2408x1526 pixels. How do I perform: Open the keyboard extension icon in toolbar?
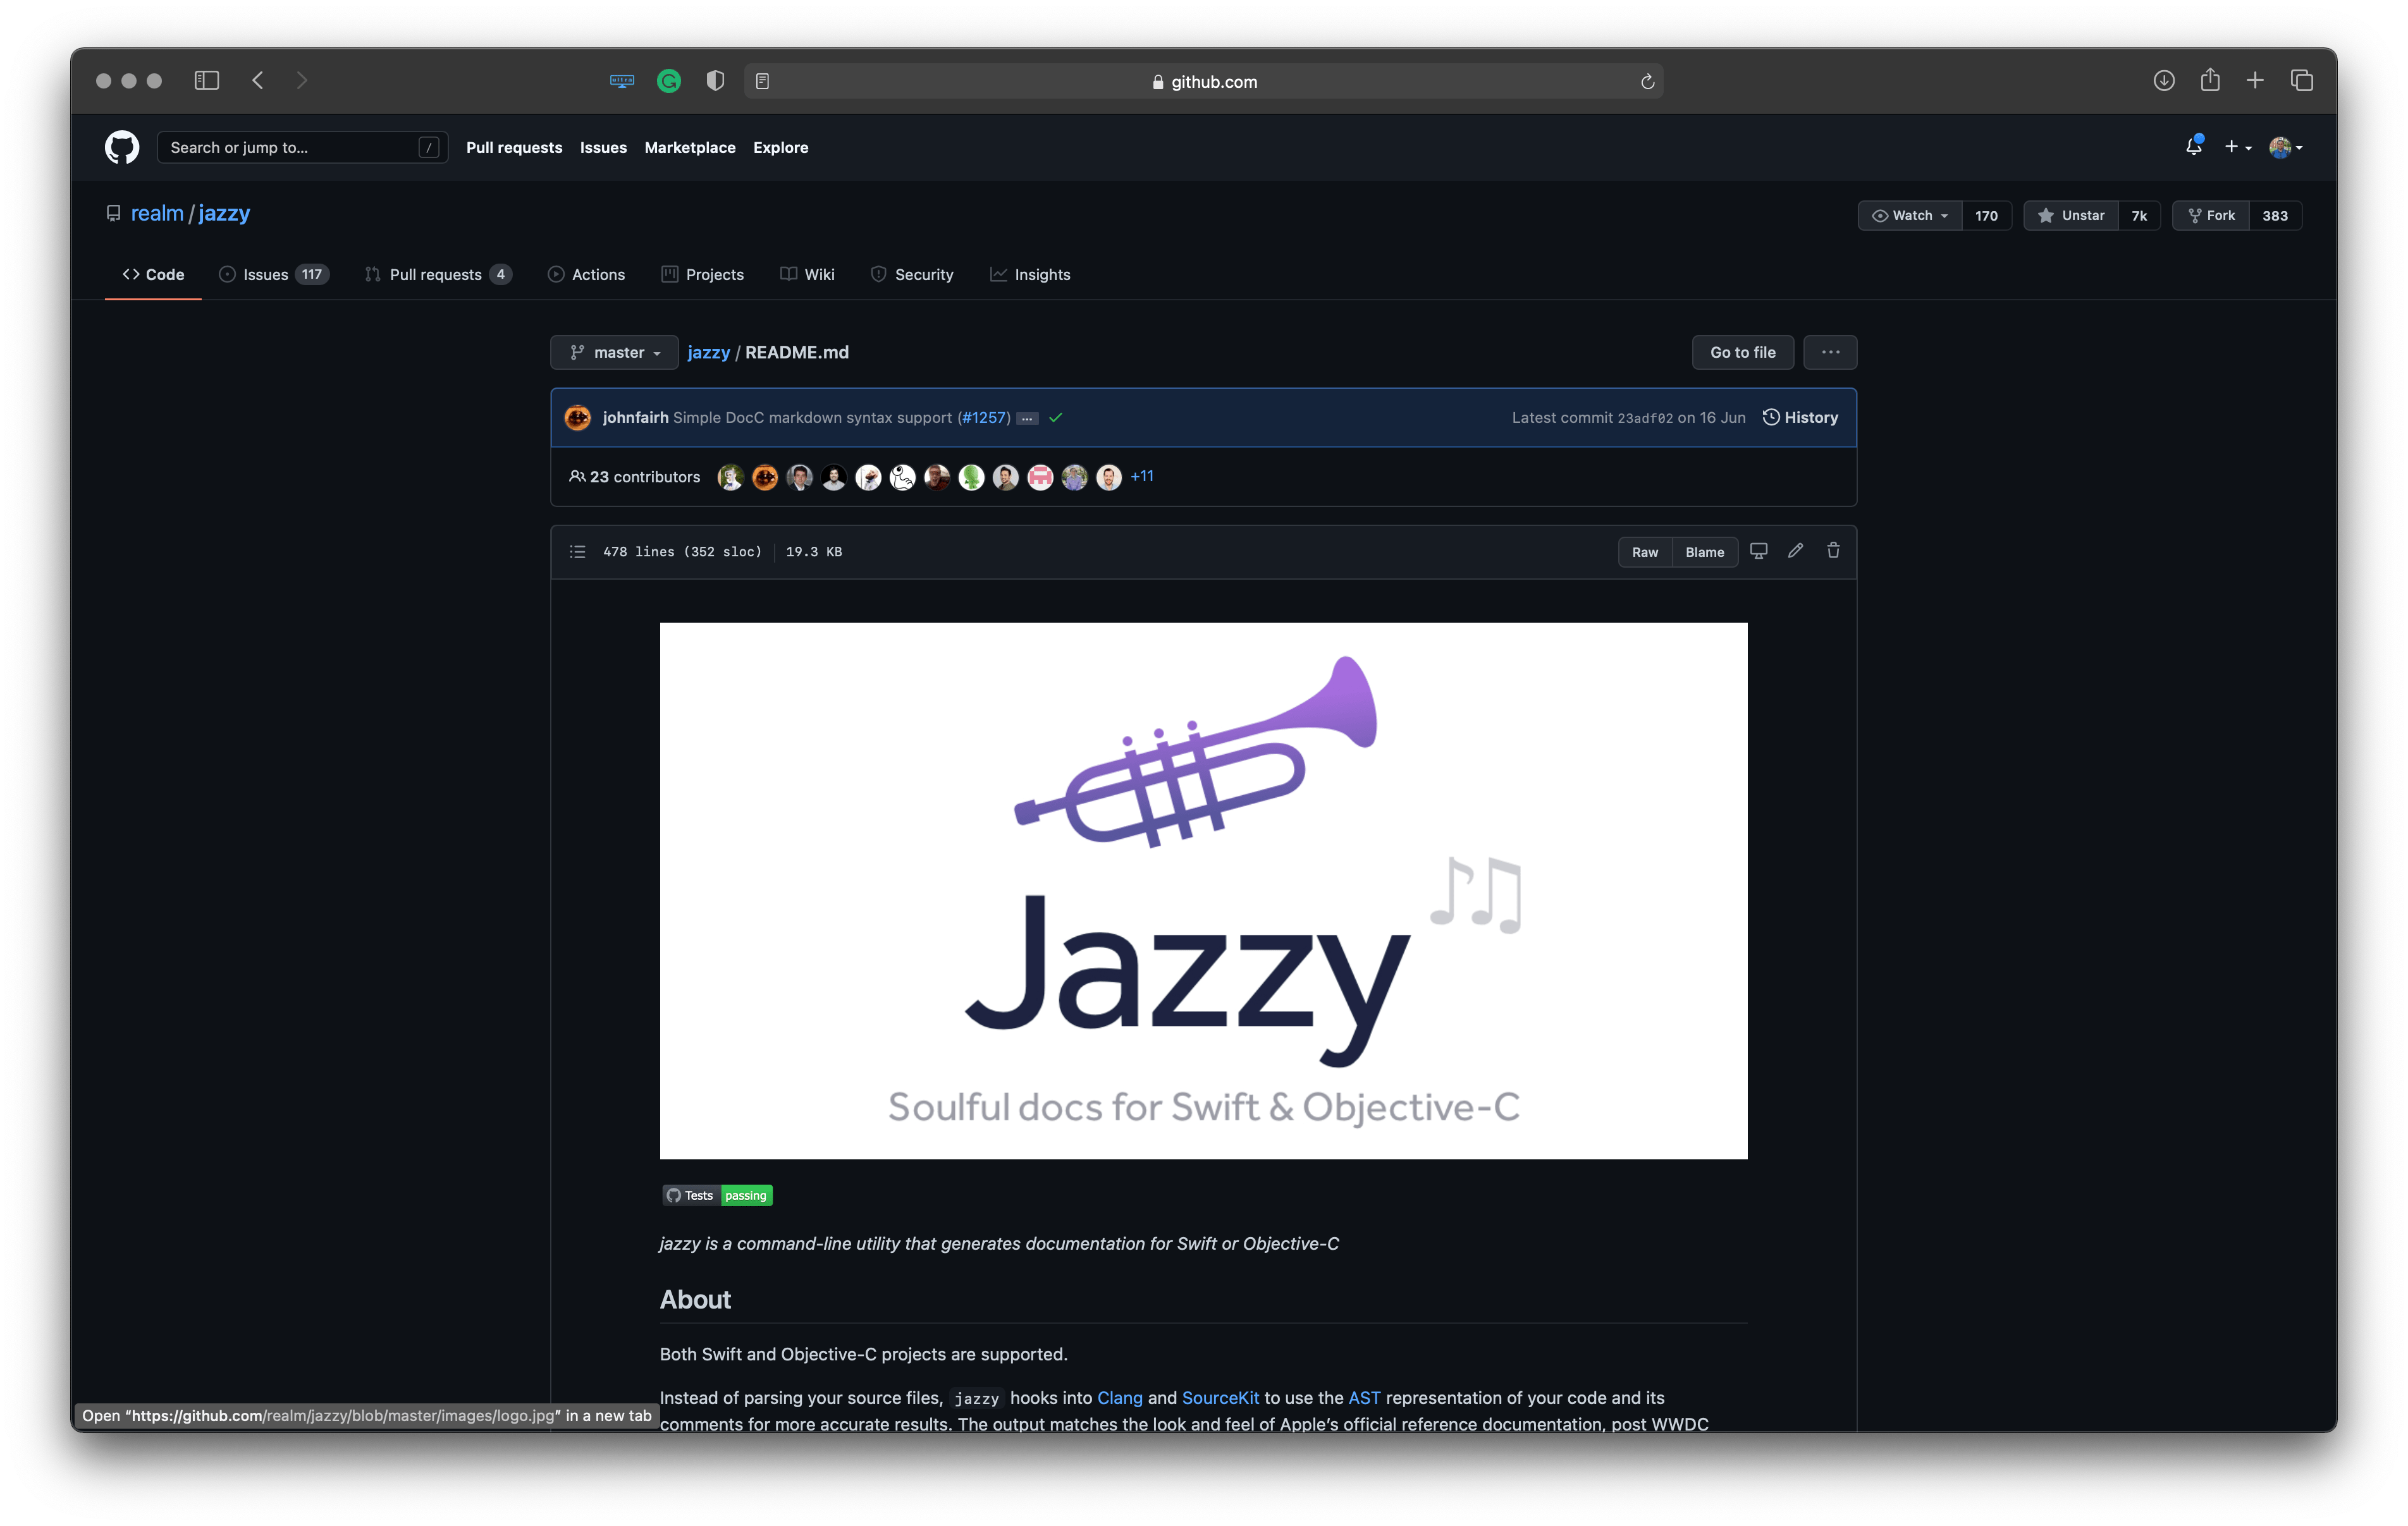[x=622, y=81]
